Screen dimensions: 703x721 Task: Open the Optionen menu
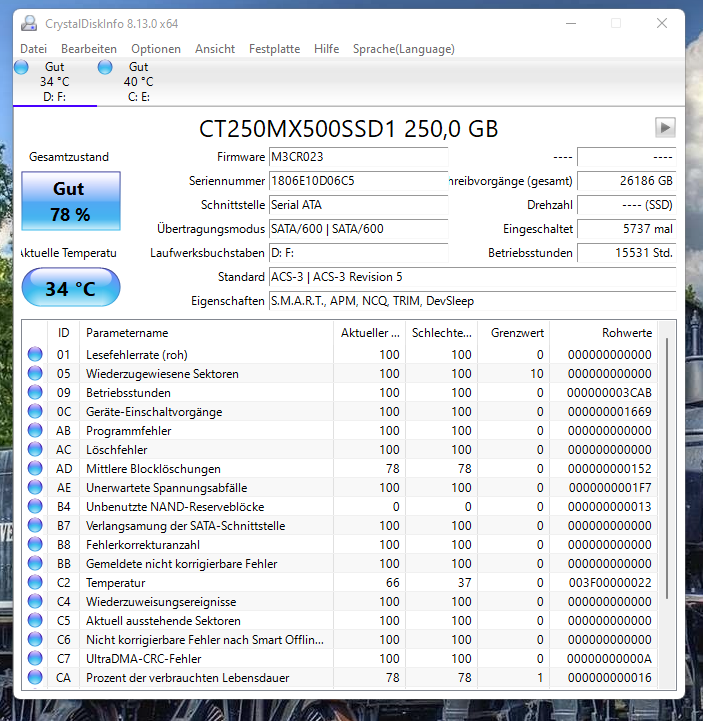pyautogui.click(x=156, y=49)
